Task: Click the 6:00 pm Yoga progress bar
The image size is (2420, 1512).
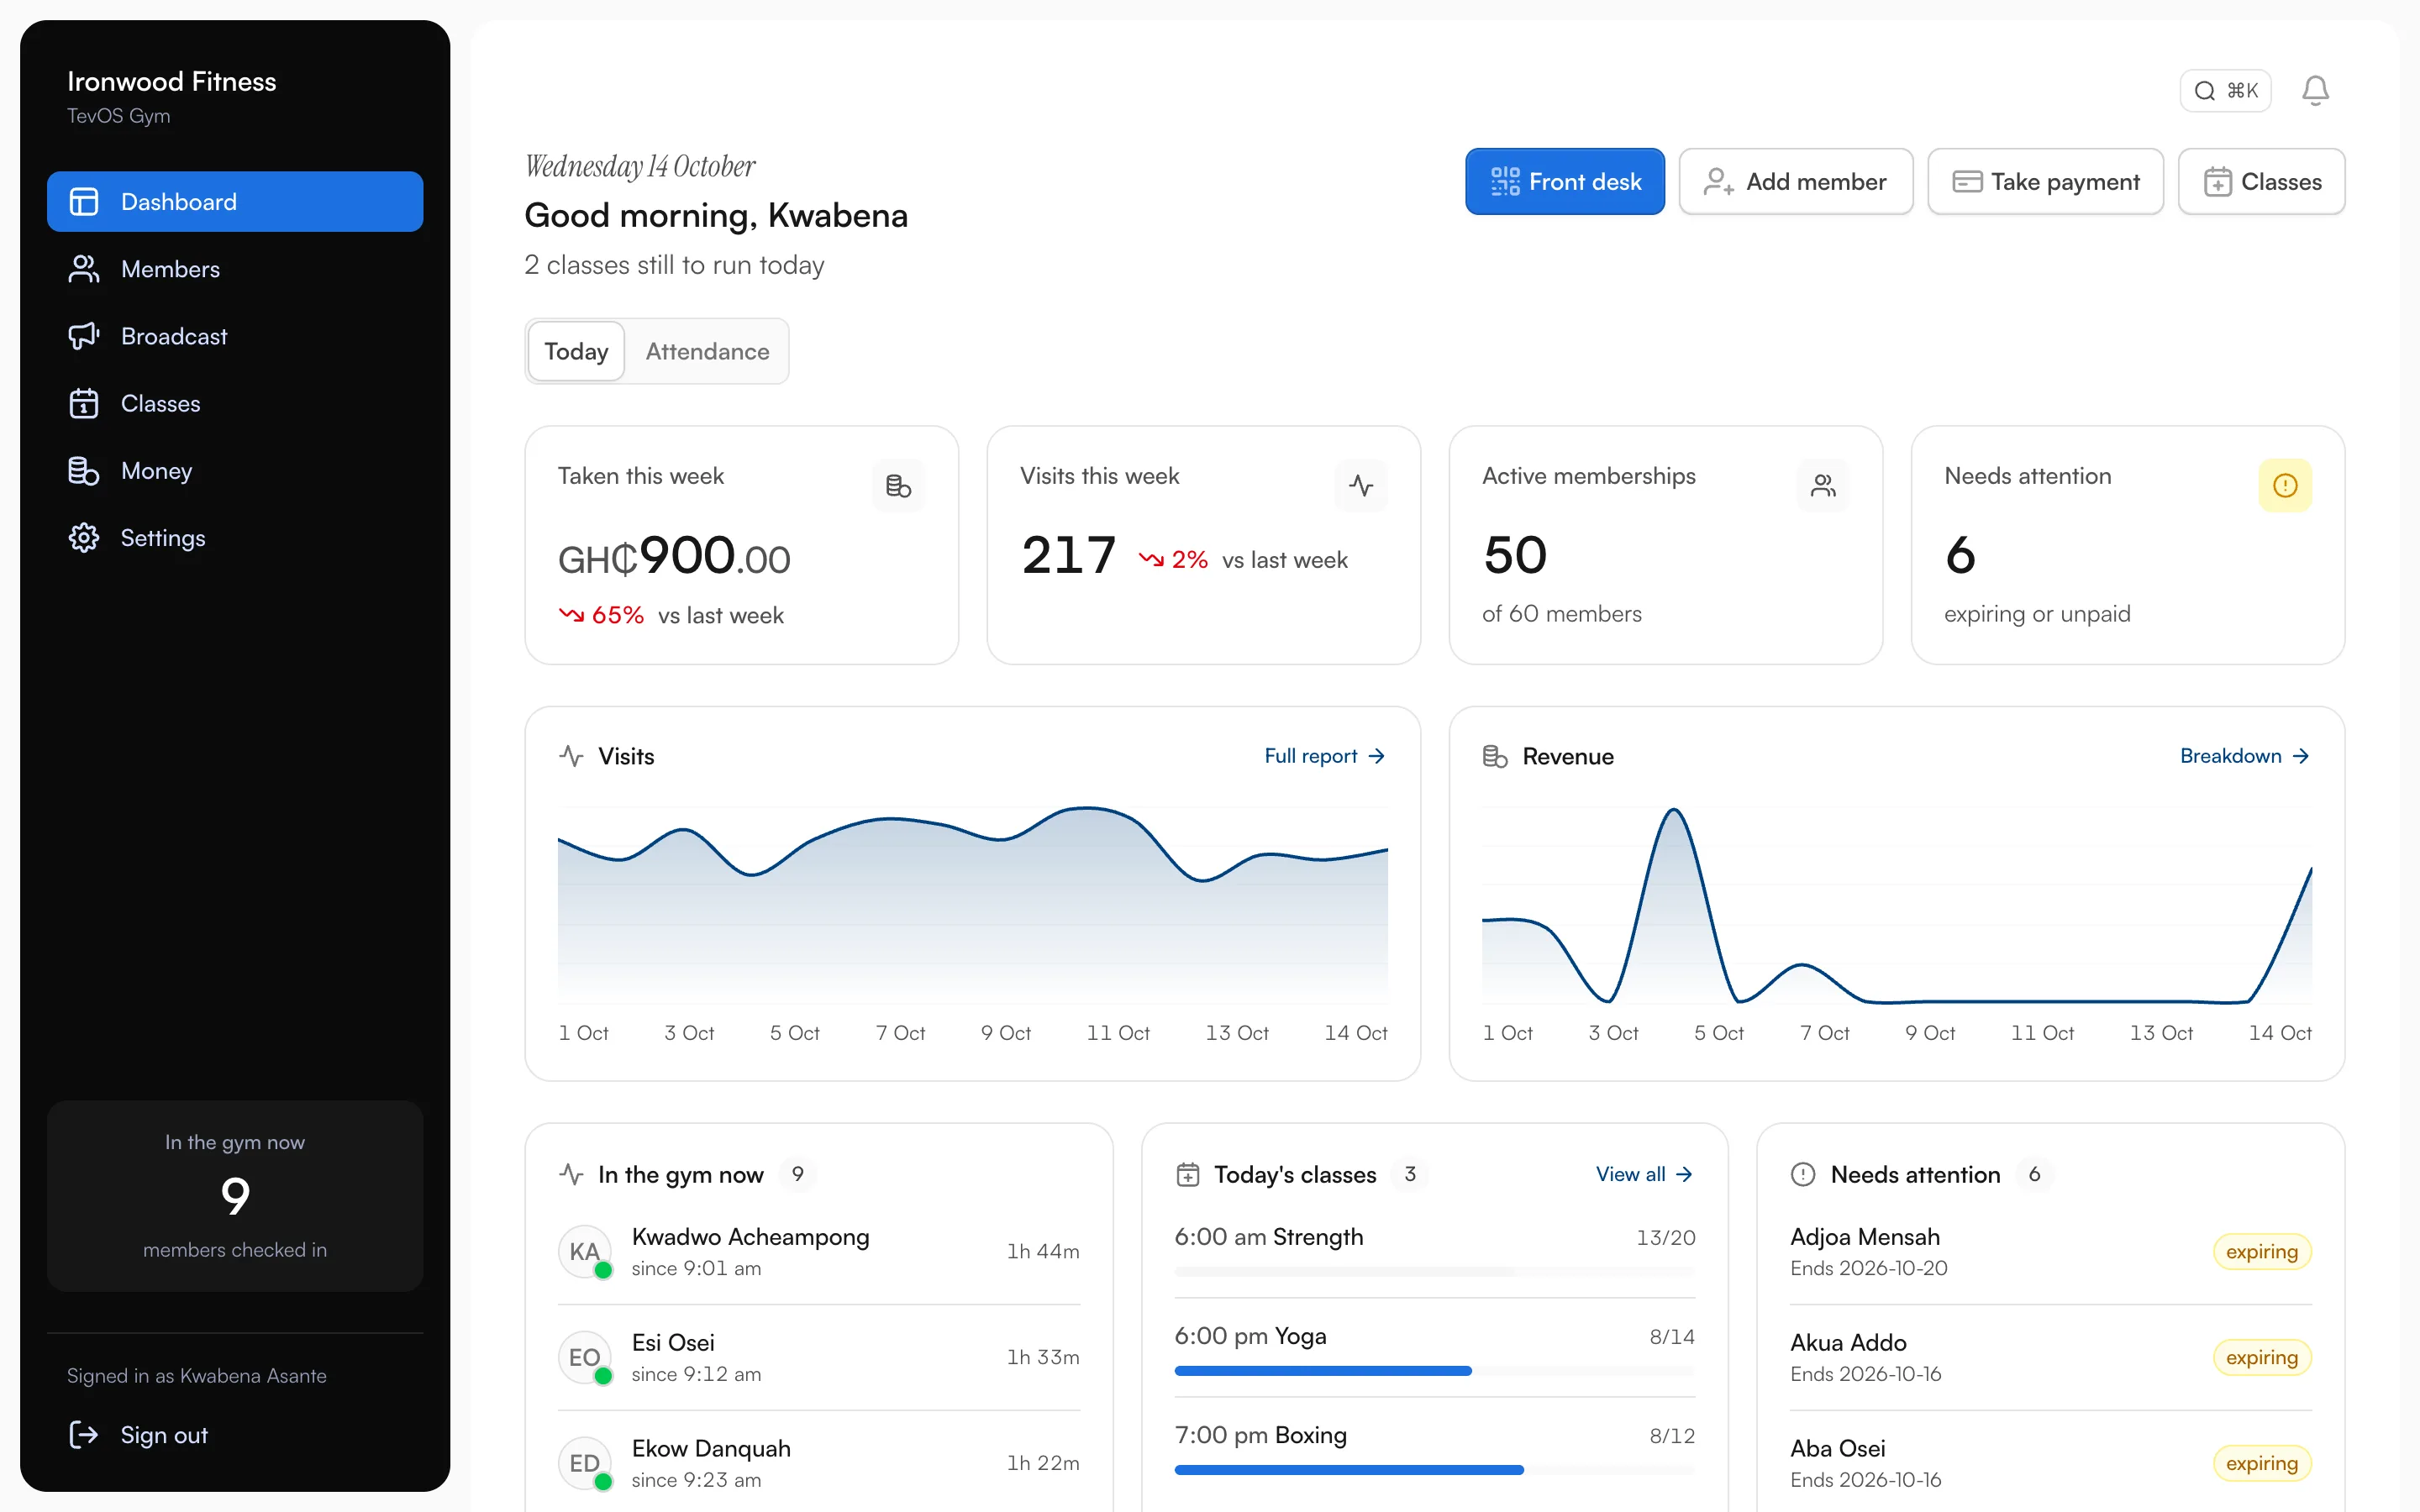Action: (1434, 1371)
